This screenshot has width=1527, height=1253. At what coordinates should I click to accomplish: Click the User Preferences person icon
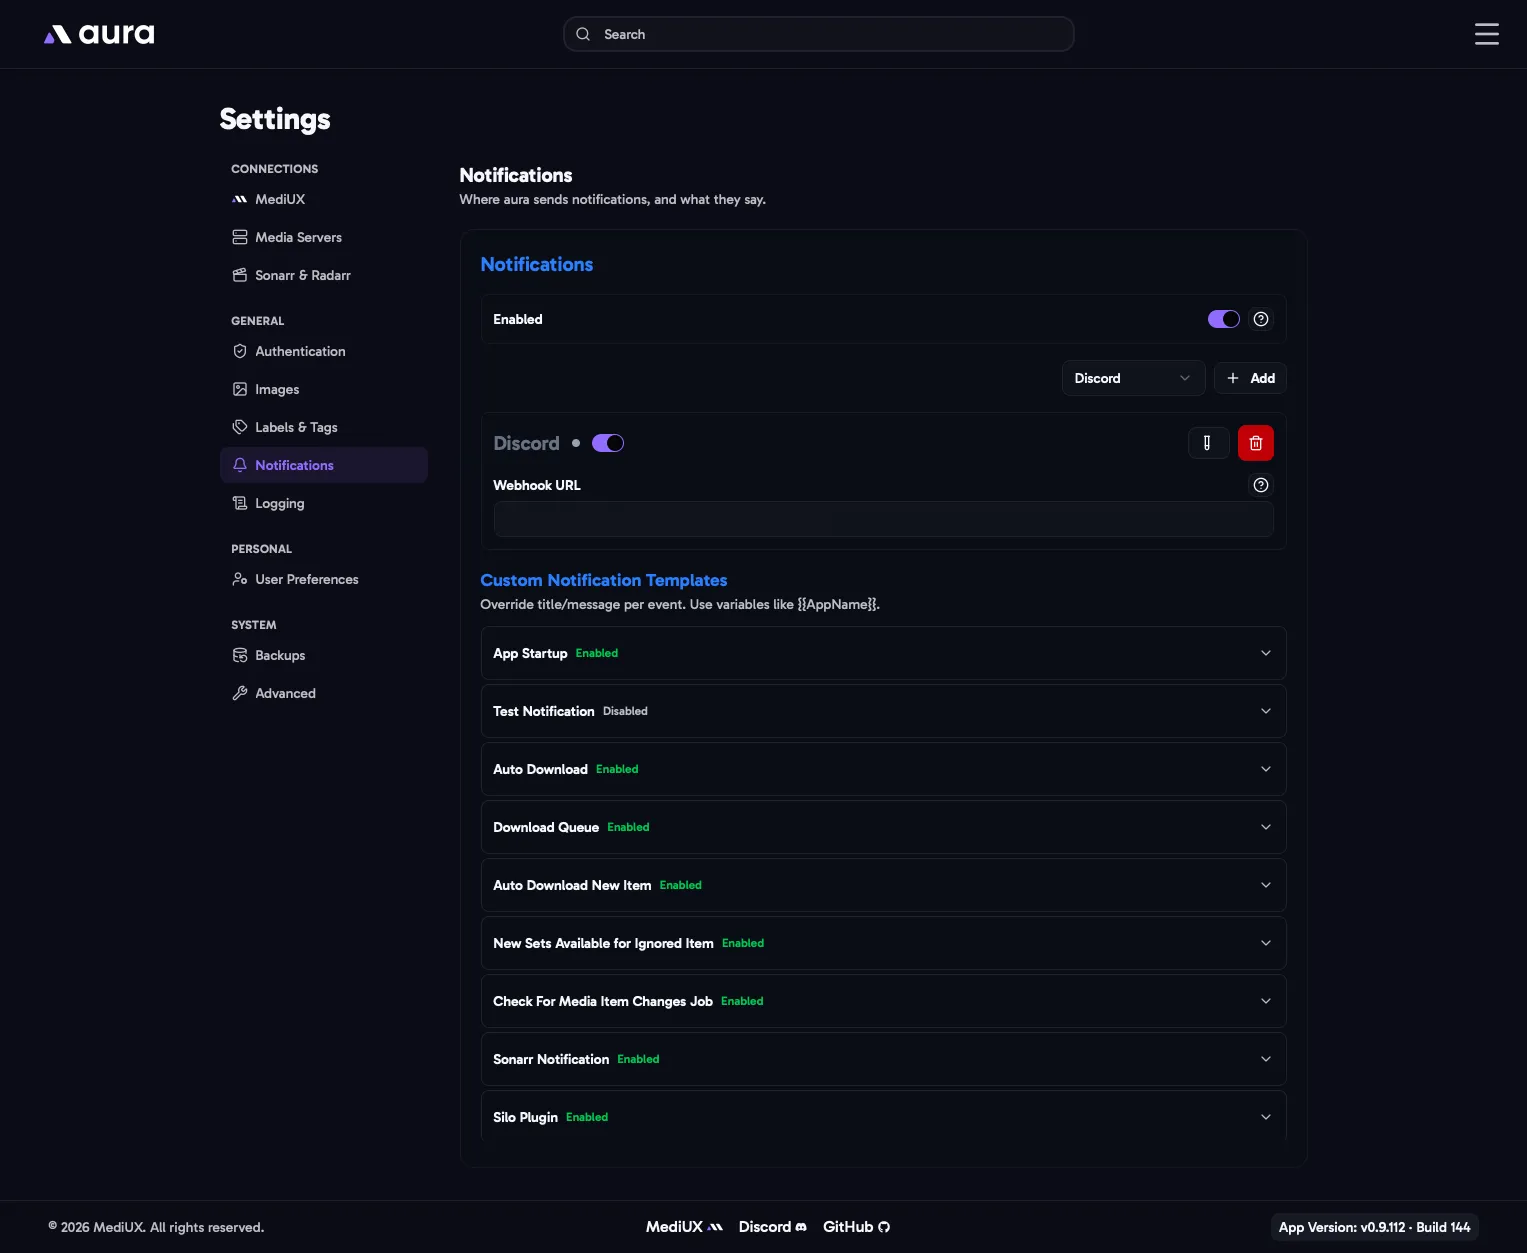240,579
